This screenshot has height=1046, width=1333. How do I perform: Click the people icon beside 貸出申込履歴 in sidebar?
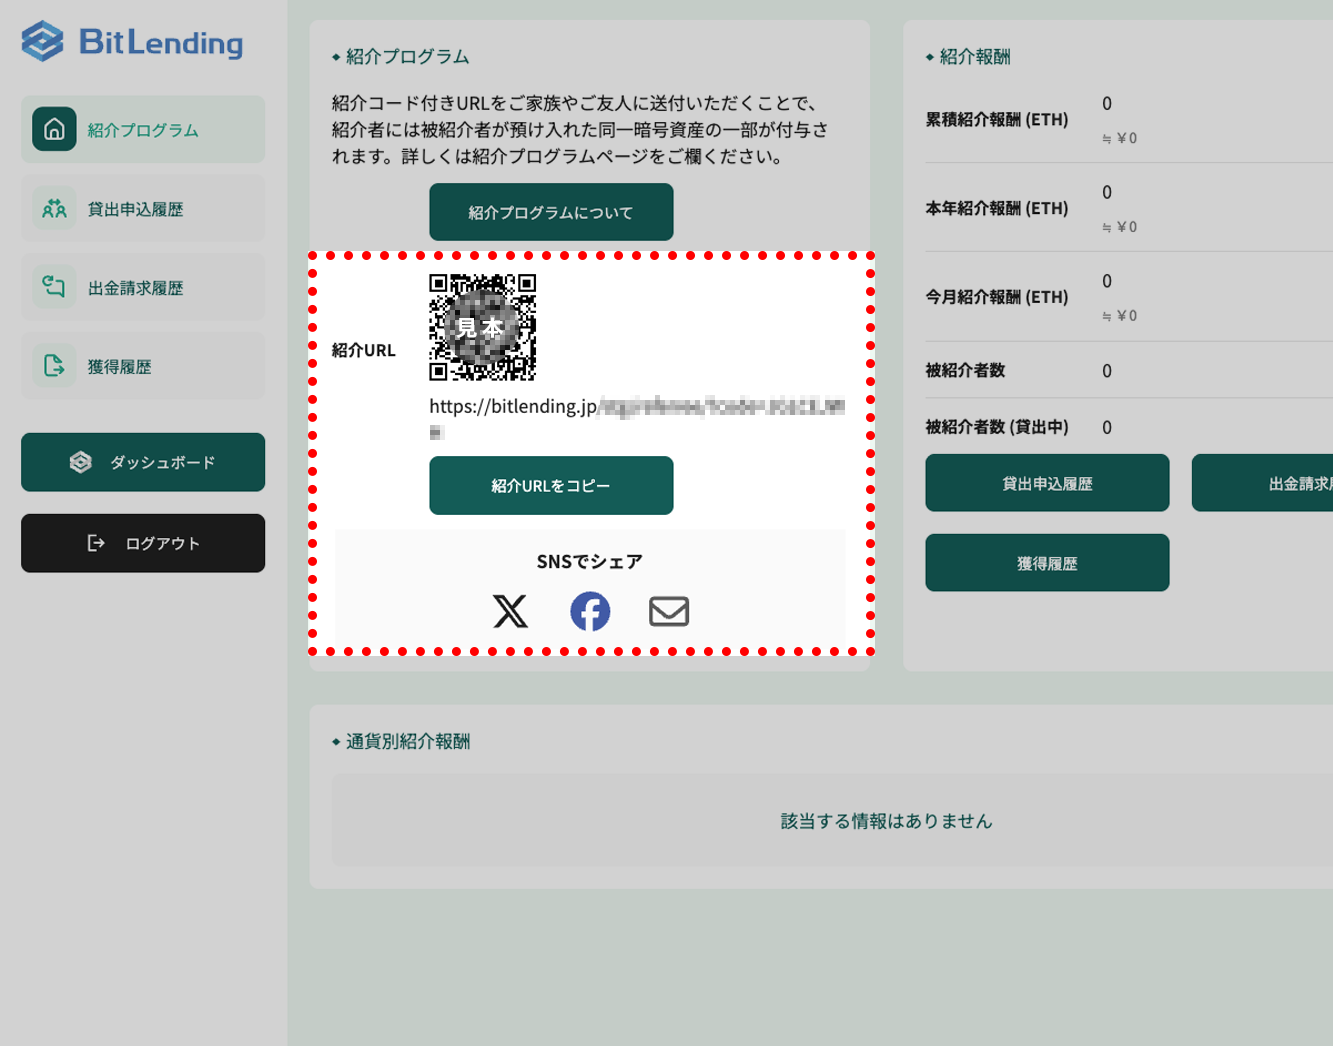(54, 208)
